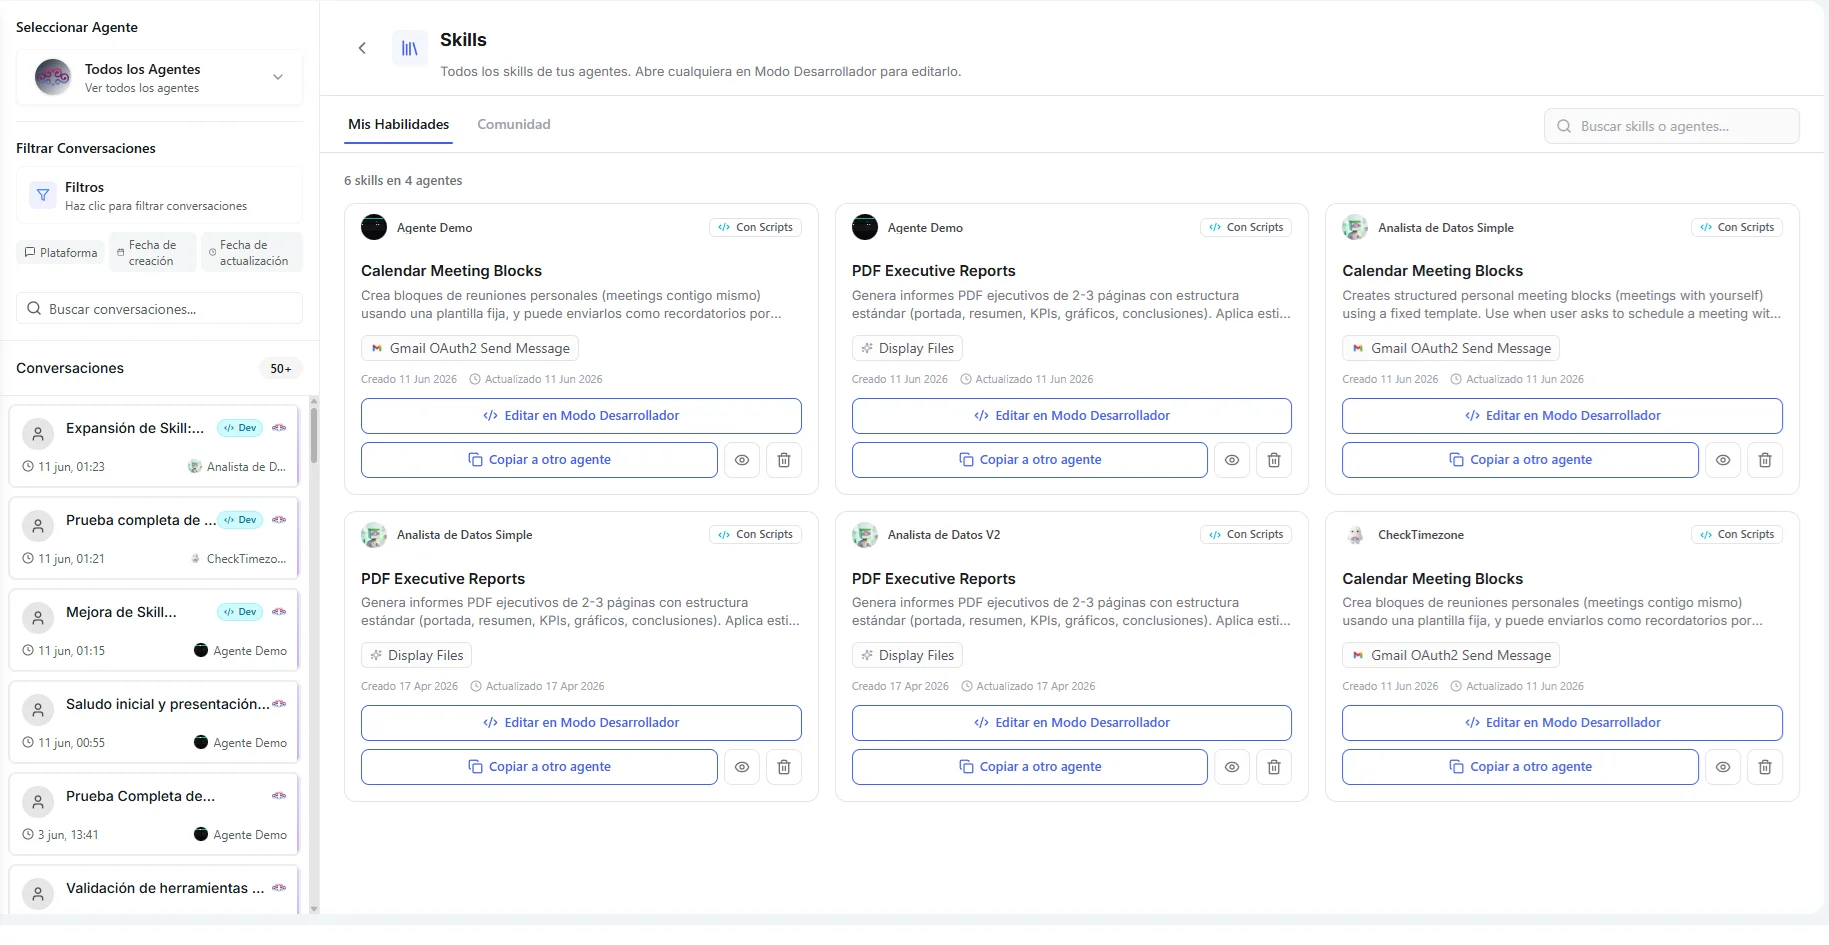
Task: Click the CheckTimezone avatar on its skill card
Action: [1355, 535]
